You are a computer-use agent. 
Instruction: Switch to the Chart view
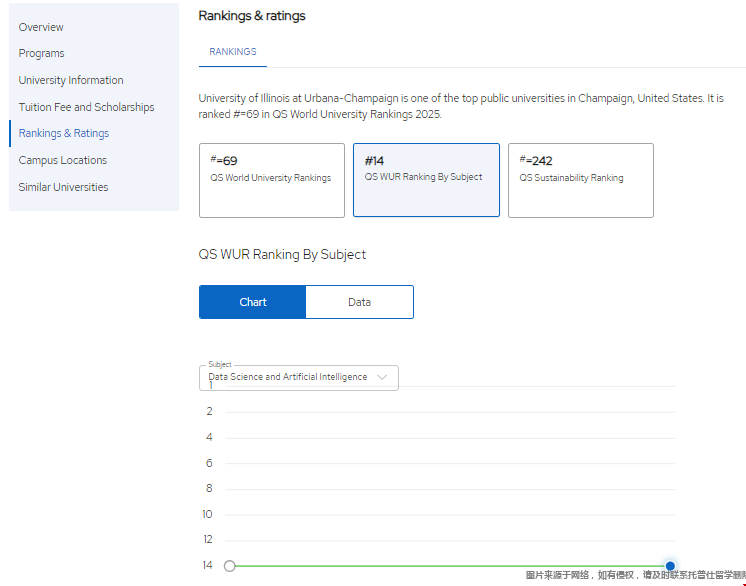point(253,302)
